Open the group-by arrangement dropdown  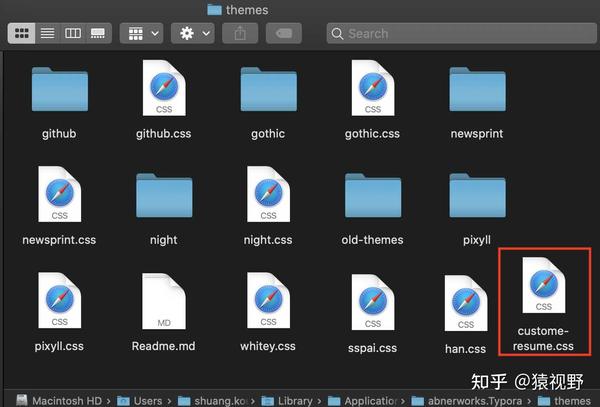pyautogui.click(x=142, y=33)
